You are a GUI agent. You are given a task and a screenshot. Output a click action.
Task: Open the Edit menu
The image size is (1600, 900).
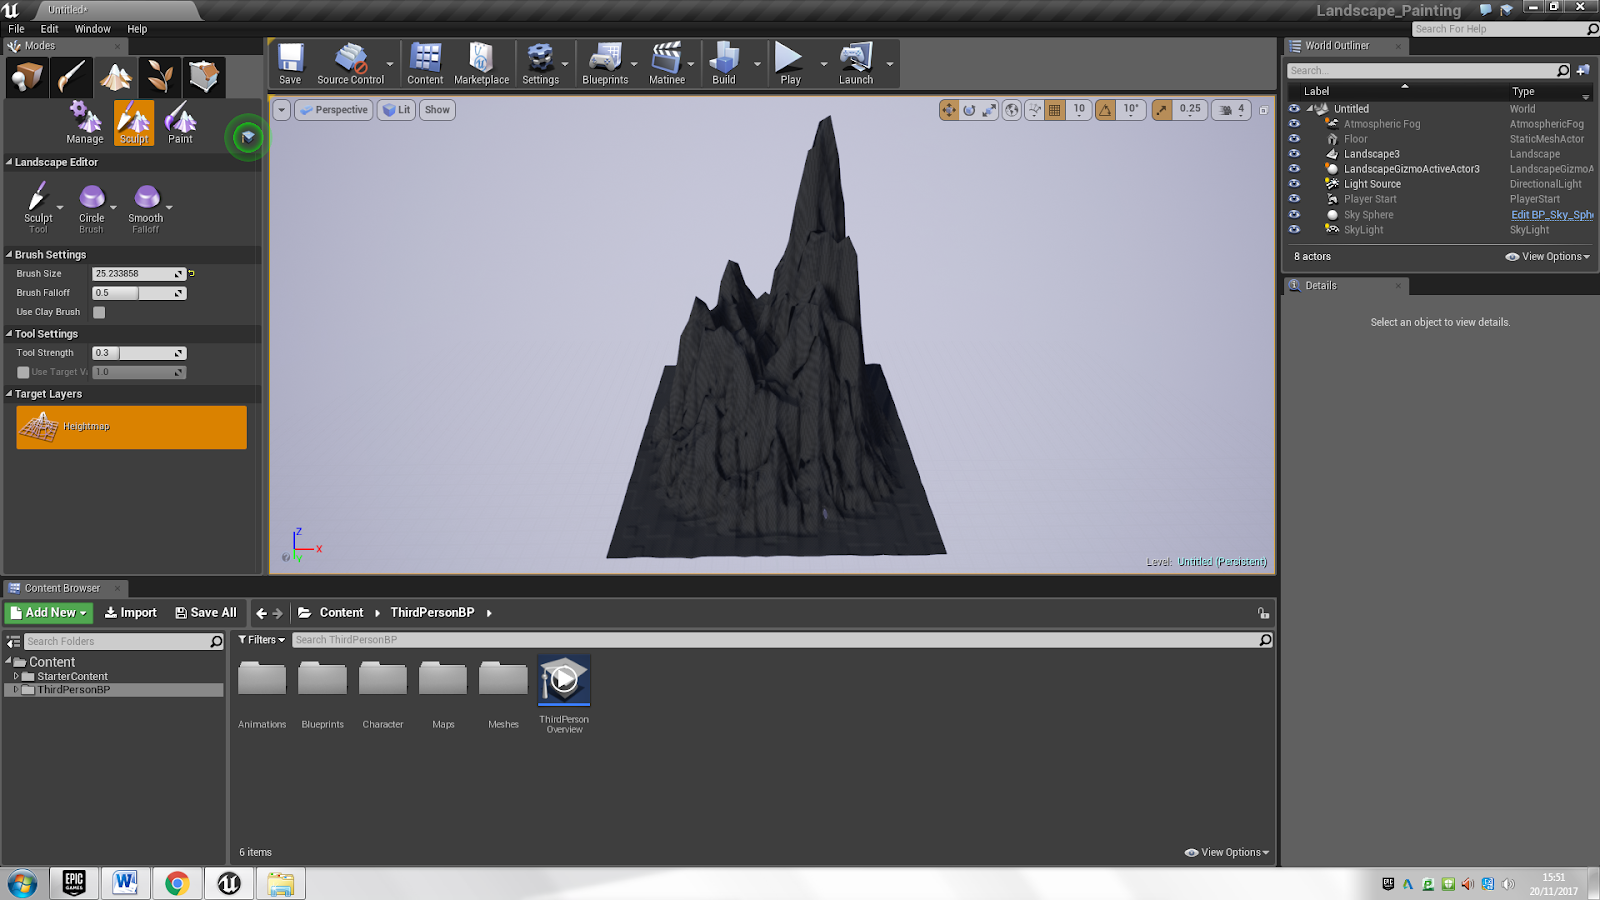tap(49, 29)
